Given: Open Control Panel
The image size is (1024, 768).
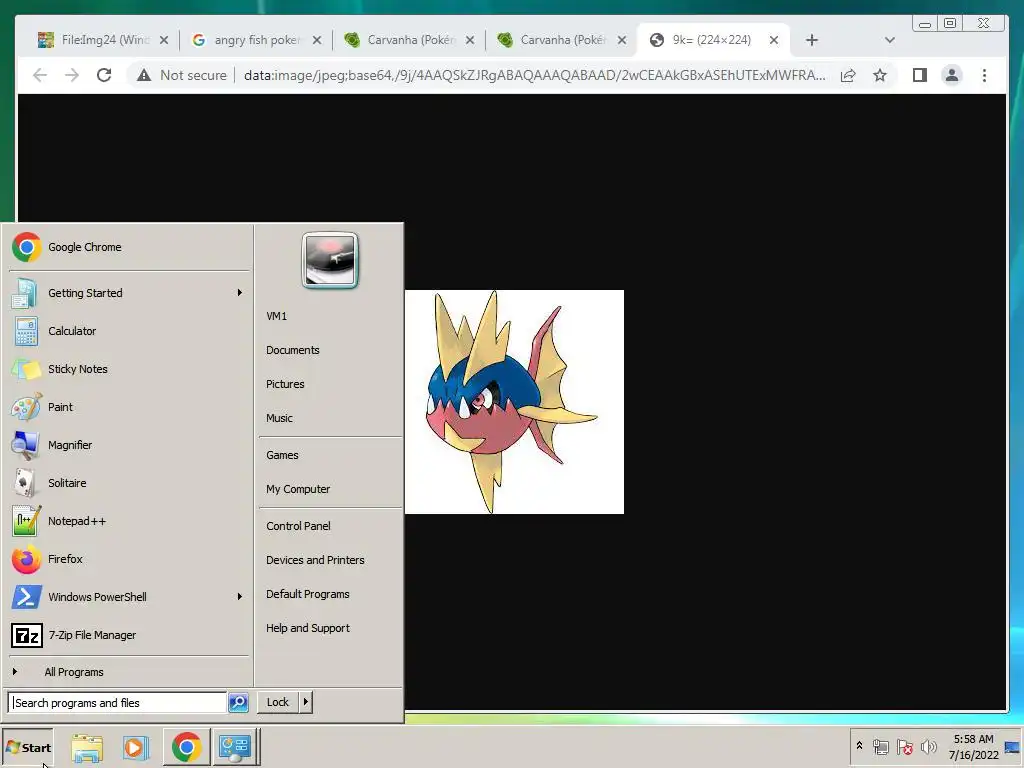Looking at the screenshot, I should point(330,526).
